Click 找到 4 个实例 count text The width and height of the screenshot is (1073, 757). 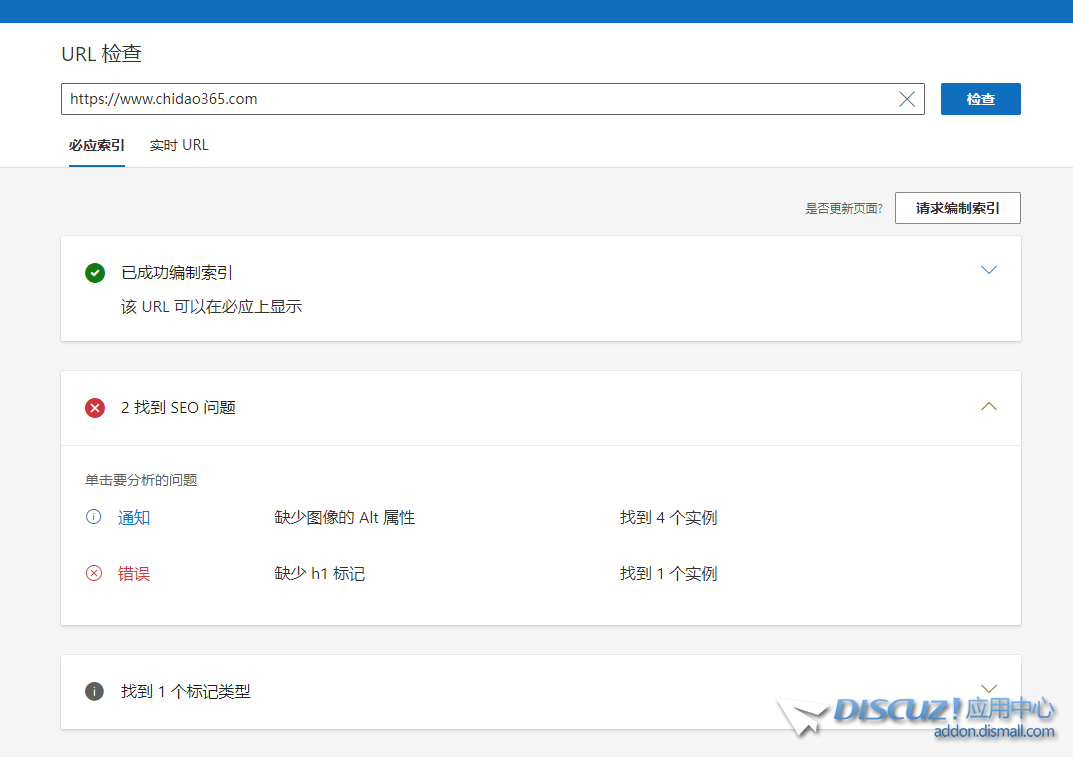point(668,518)
